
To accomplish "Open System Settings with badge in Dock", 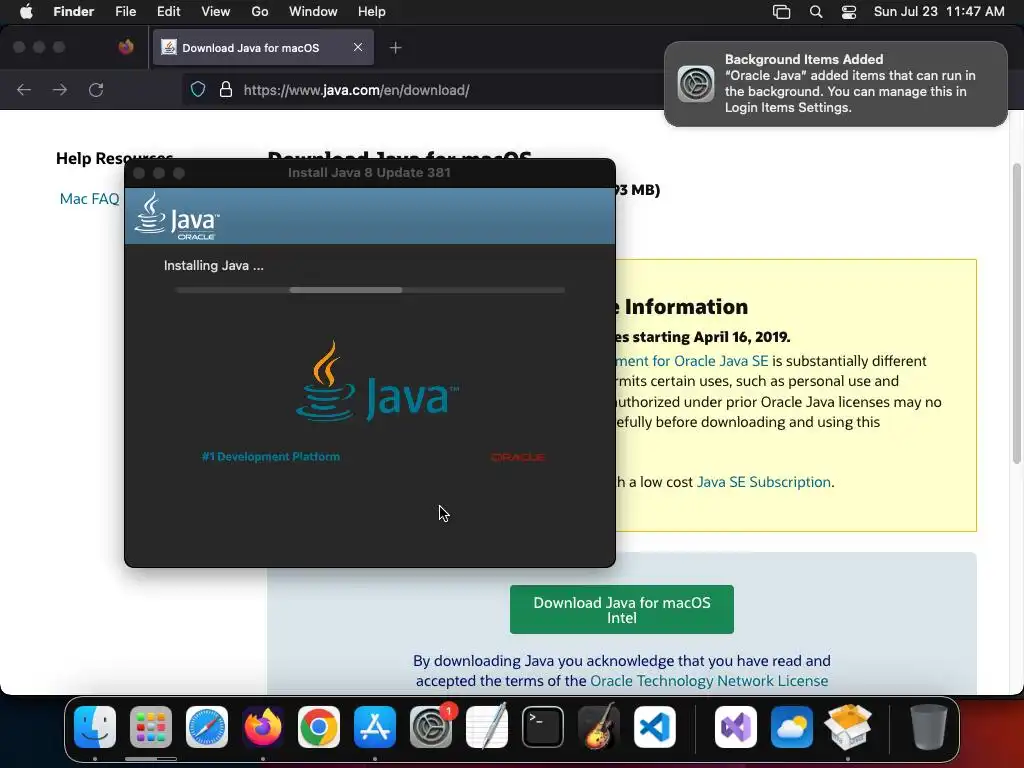I will coord(431,727).
